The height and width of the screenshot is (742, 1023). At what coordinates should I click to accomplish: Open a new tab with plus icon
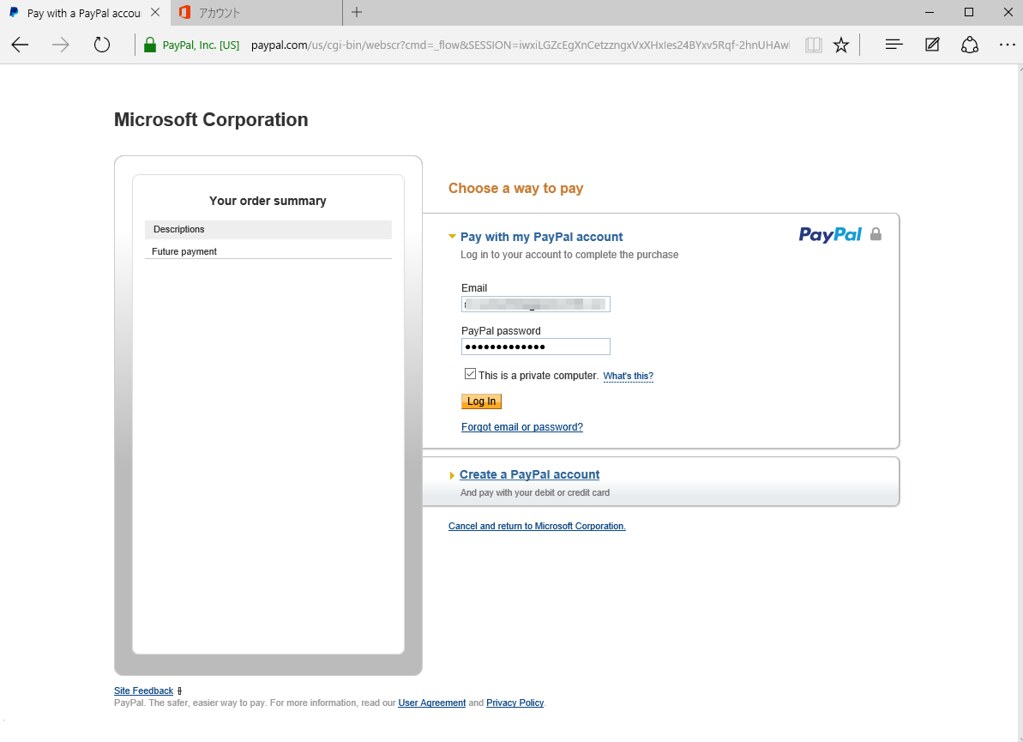[356, 12]
